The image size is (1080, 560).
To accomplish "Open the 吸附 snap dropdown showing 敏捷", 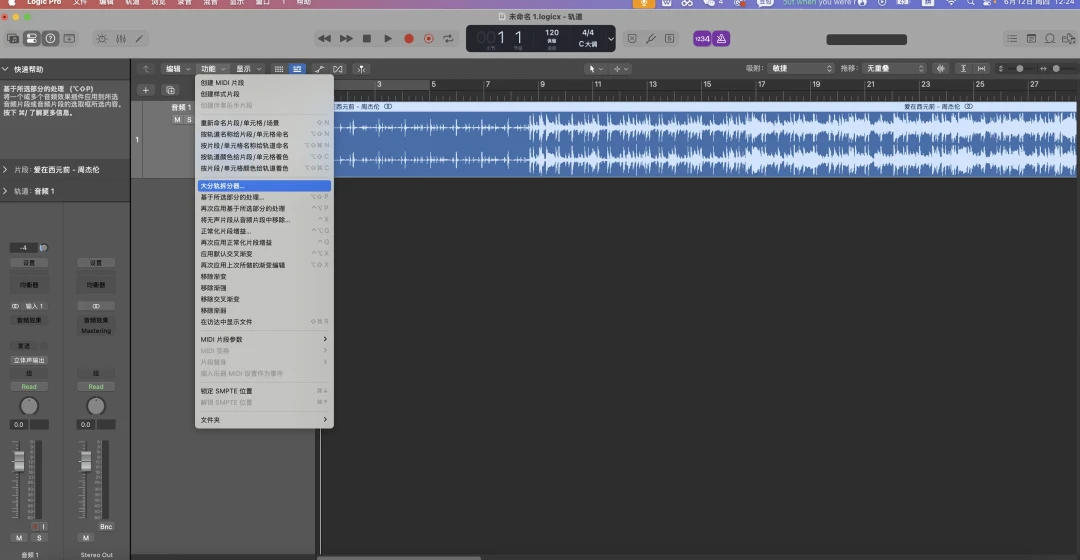I will tap(800, 69).
